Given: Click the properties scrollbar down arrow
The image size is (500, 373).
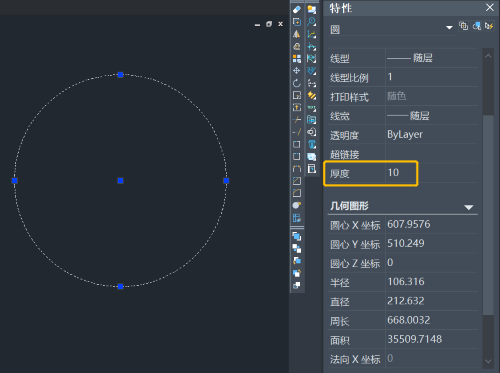Looking at the screenshot, I should 488,361.
